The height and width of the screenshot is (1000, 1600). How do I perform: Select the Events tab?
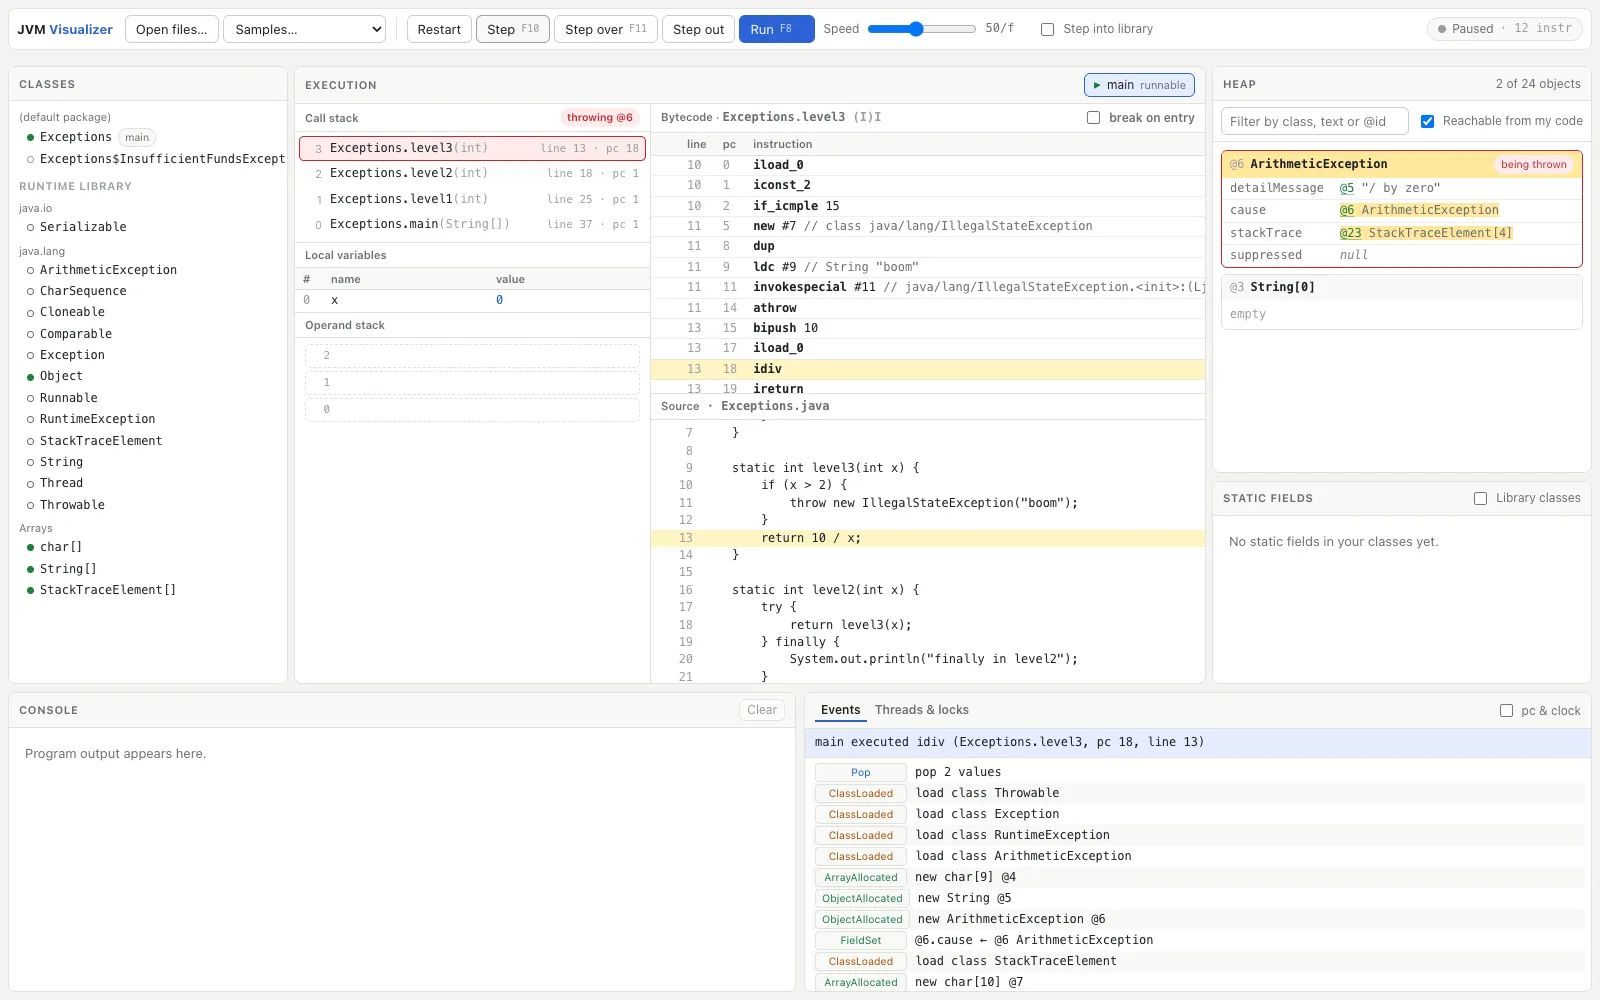coord(840,710)
